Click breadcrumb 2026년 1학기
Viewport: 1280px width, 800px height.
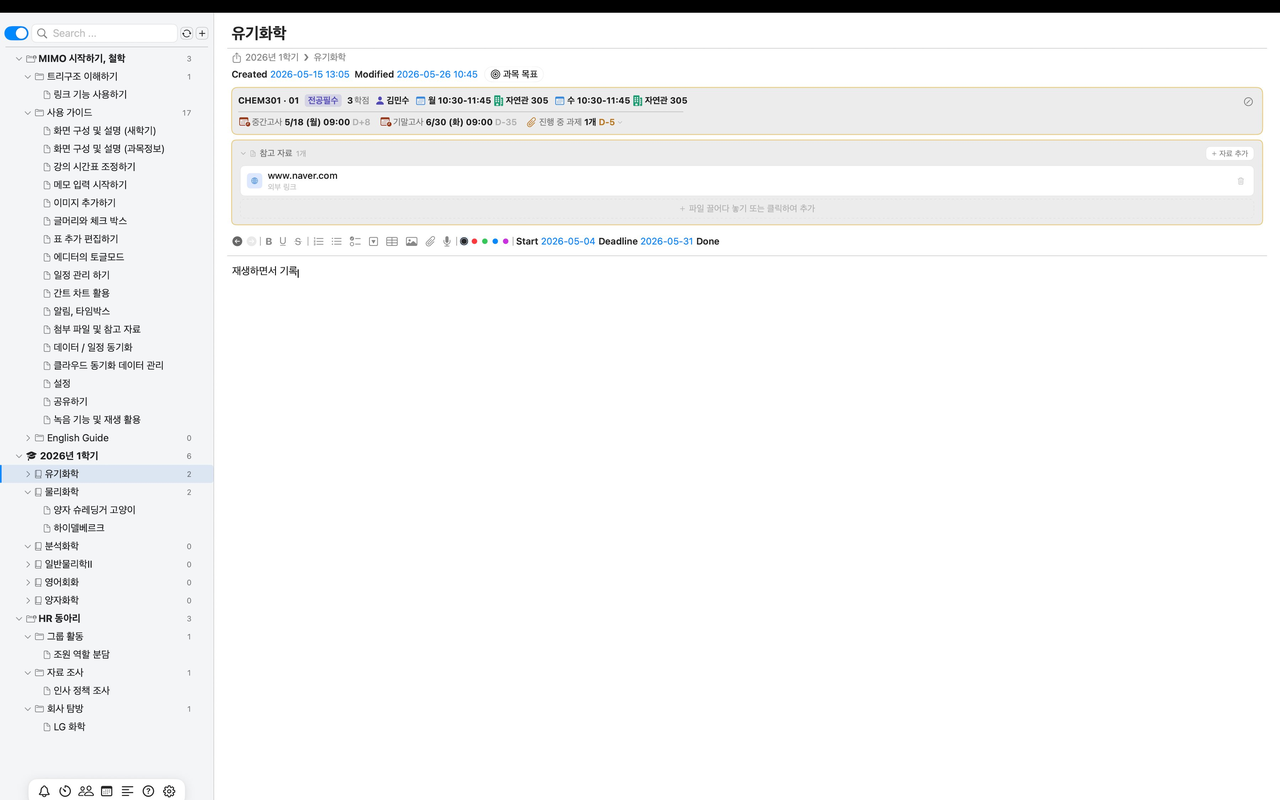[x=272, y=58]
